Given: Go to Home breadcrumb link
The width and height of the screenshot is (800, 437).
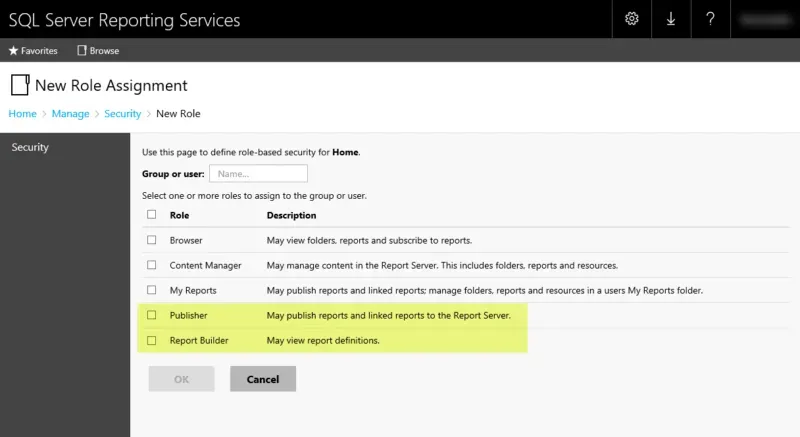Looking at the screenshot, I should (x=22, y=114).
